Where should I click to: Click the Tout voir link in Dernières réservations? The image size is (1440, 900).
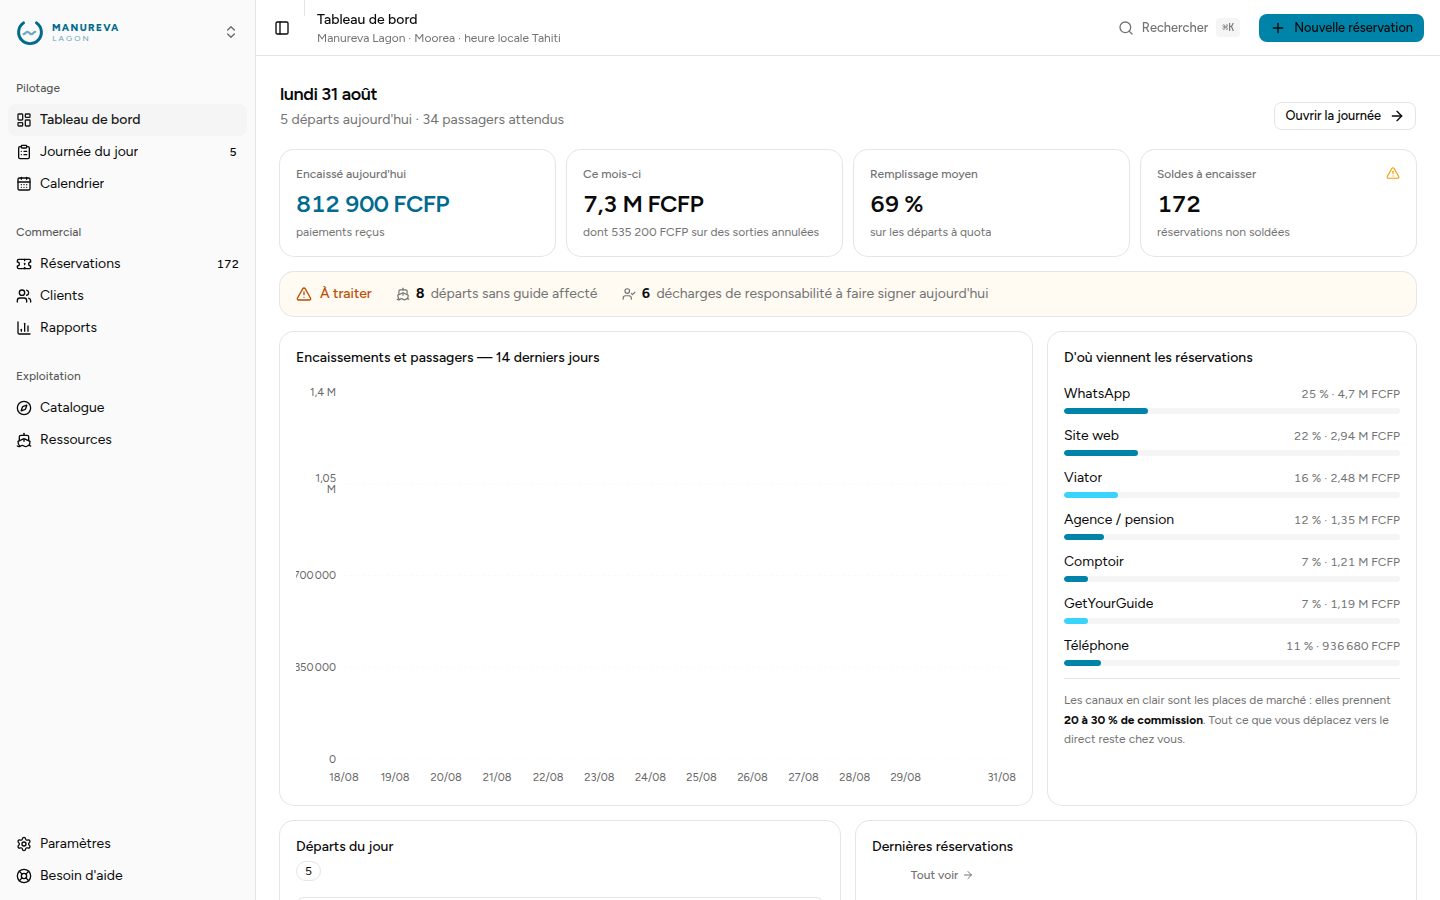click(x=941, y=875)
